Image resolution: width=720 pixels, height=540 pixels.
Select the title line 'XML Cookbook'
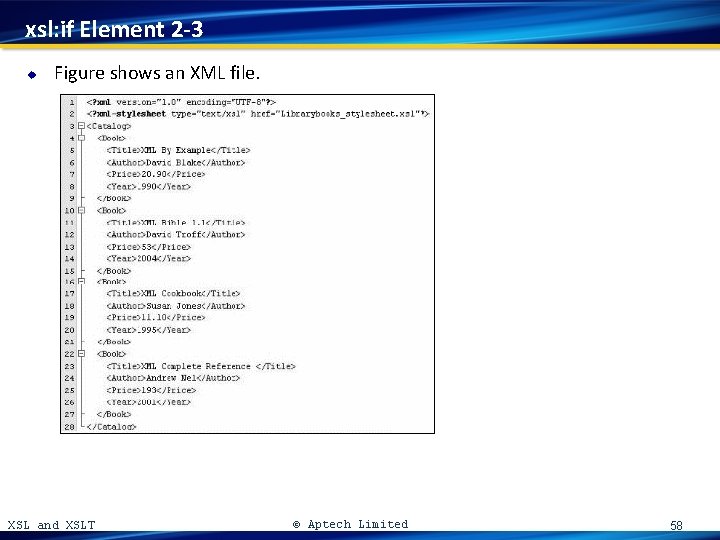tap(173, 293)
